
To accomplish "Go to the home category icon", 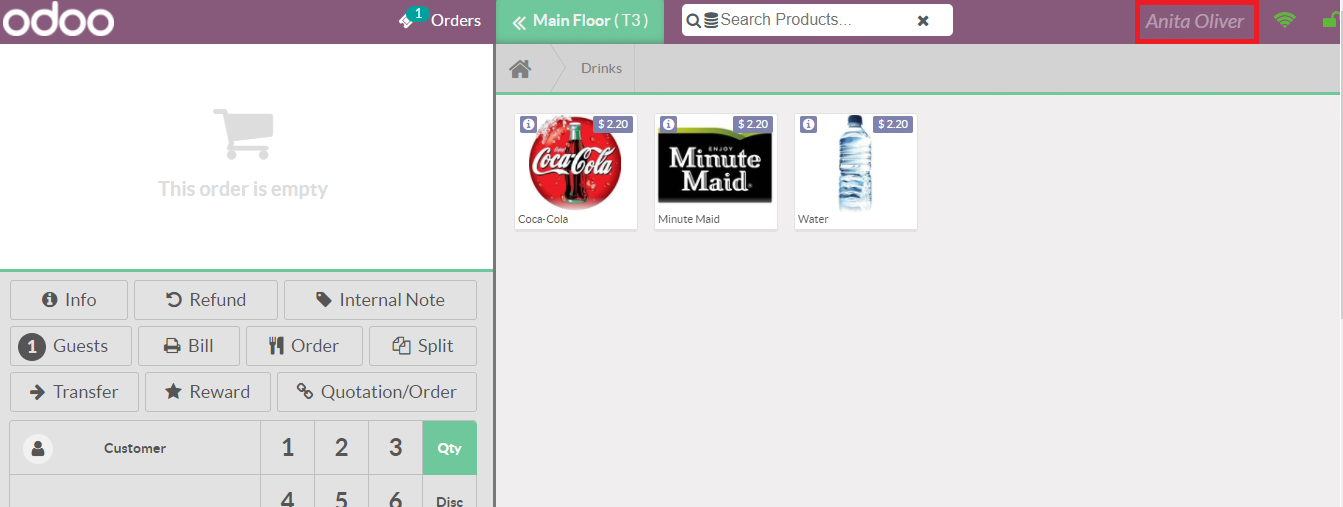I will (519, 68).
